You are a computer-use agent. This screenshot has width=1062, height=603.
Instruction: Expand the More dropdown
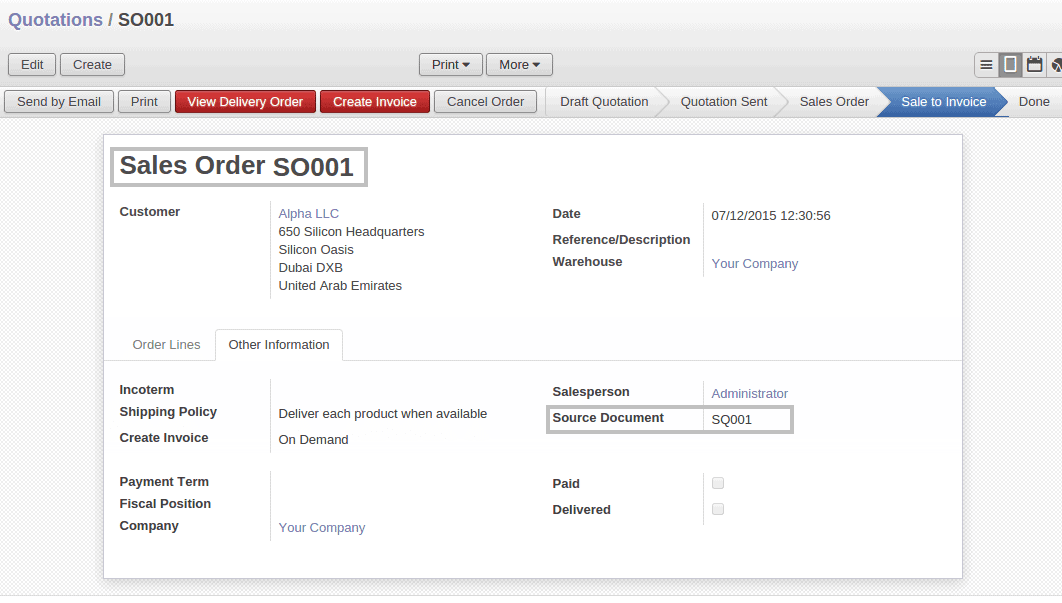[x=519, y=64]
